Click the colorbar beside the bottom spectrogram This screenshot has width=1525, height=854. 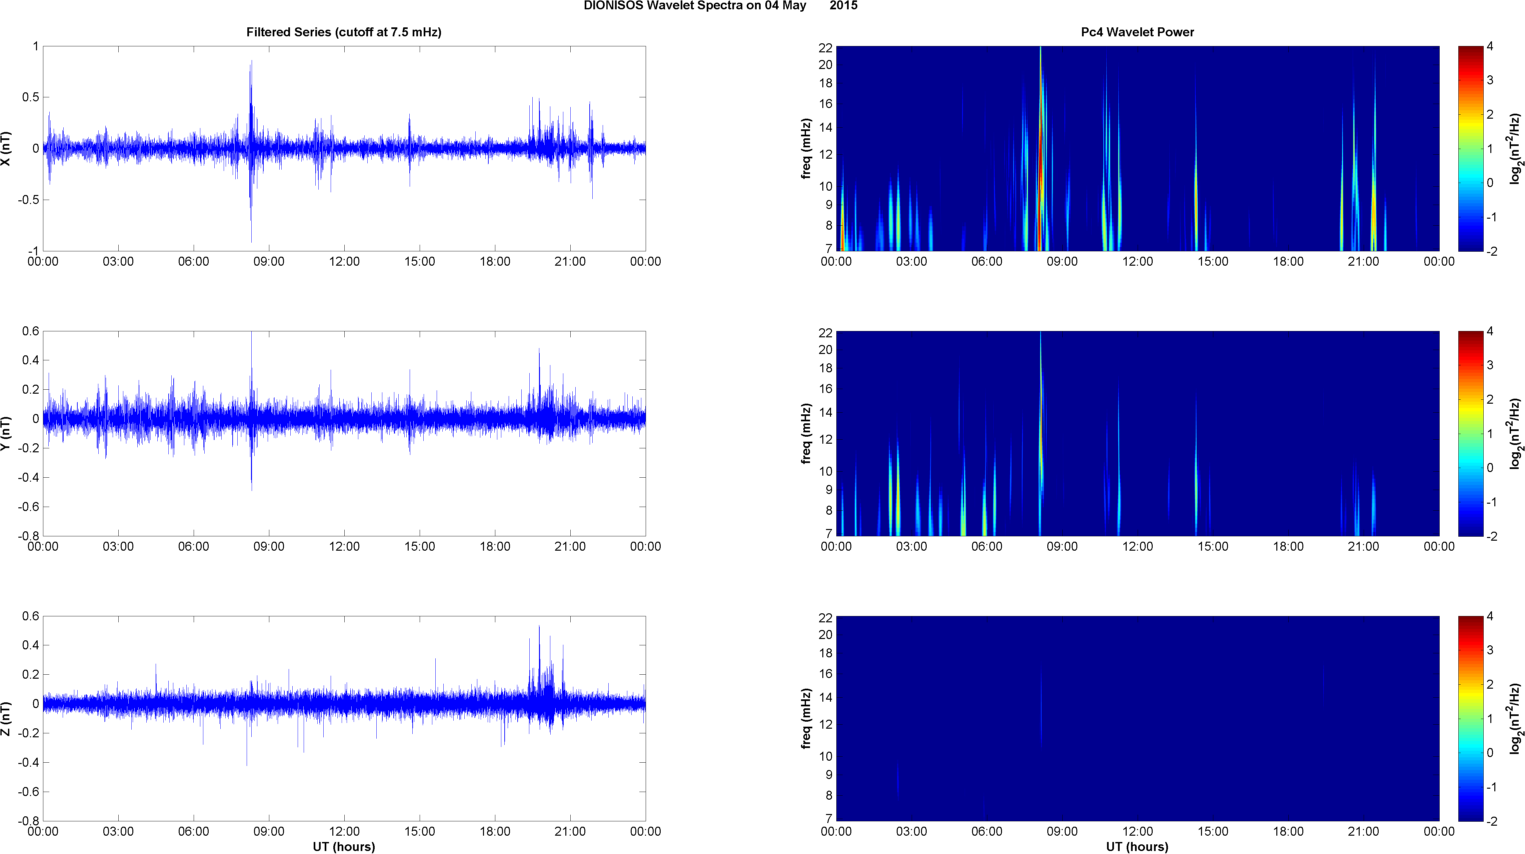(x=1470, y=718)
